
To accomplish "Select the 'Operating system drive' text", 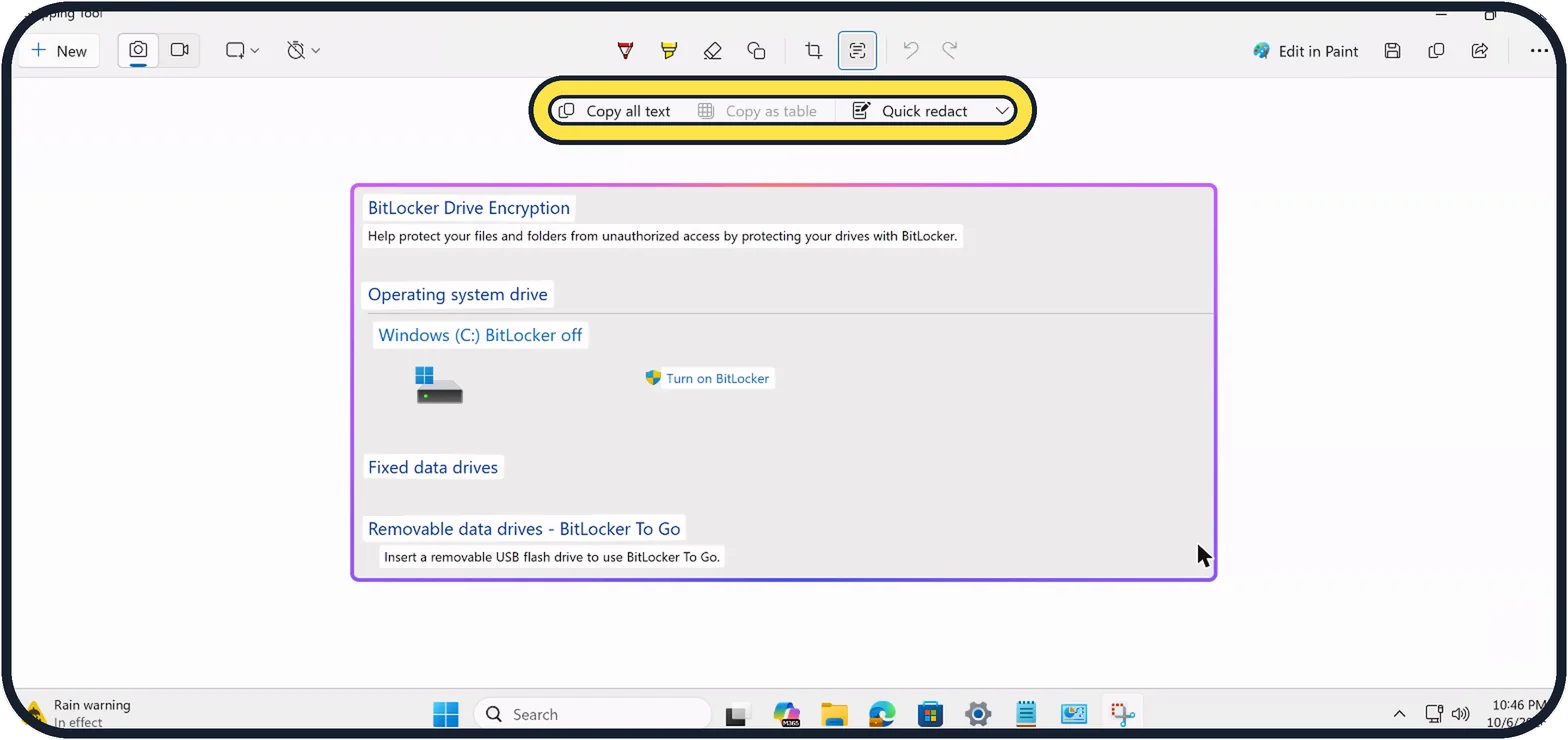I will [458, 294].
